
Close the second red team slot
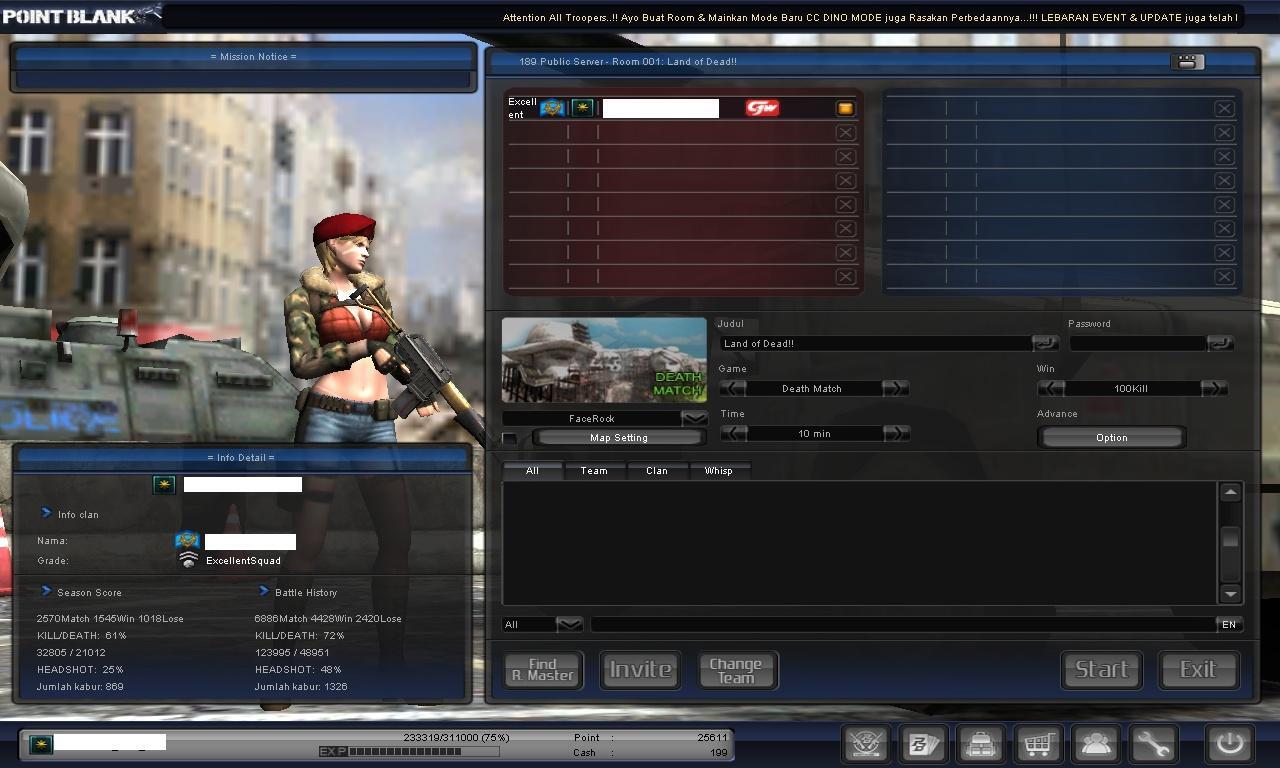pos(845,132)
